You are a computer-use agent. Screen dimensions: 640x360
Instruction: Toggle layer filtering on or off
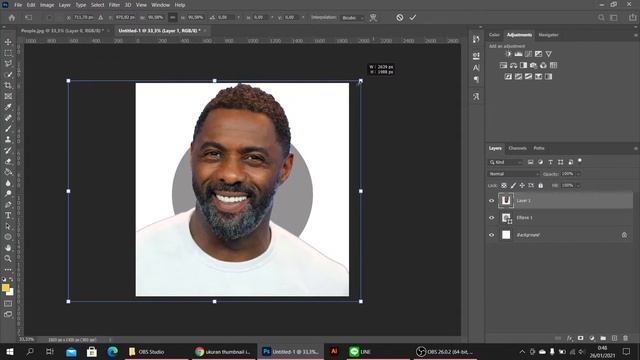580,161
